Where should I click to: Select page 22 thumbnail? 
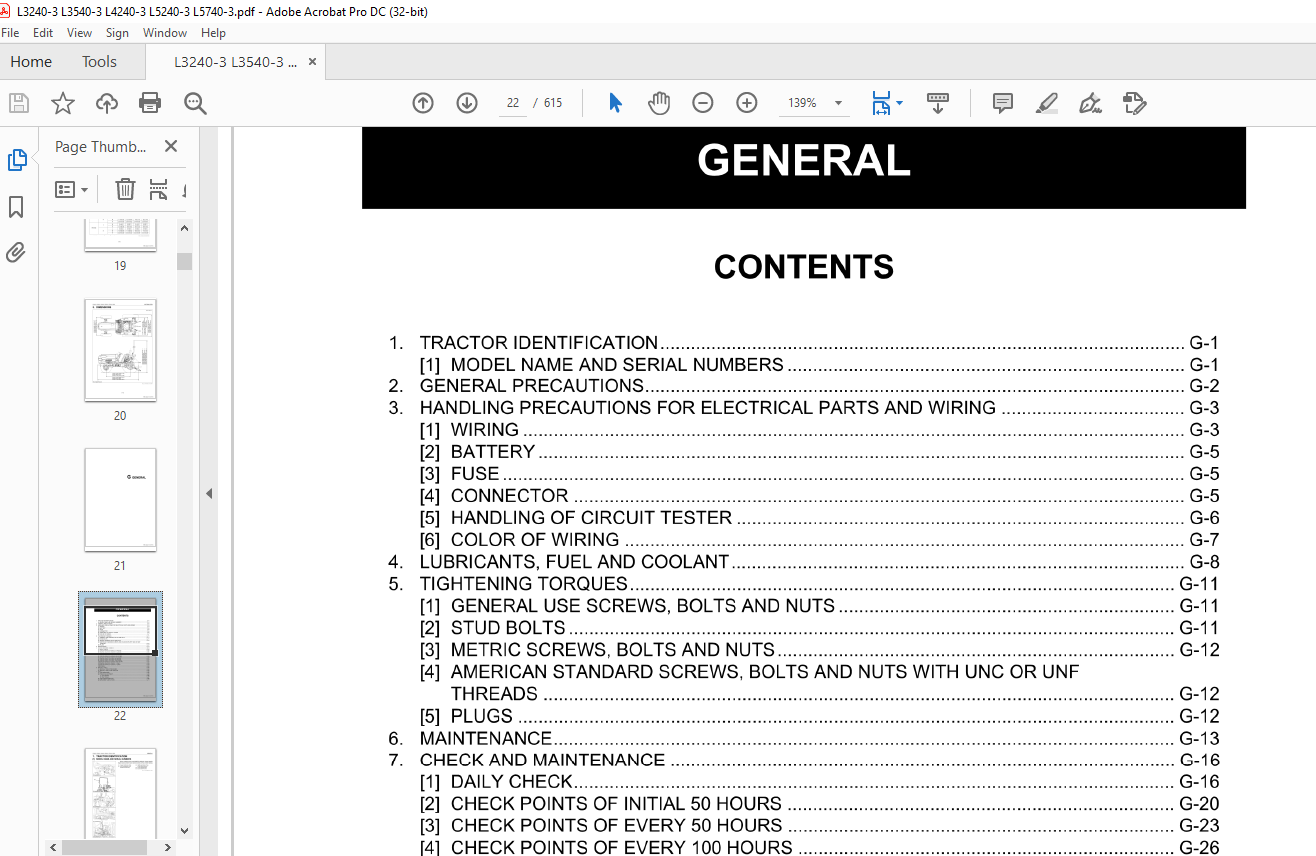[x=120, y=648]
